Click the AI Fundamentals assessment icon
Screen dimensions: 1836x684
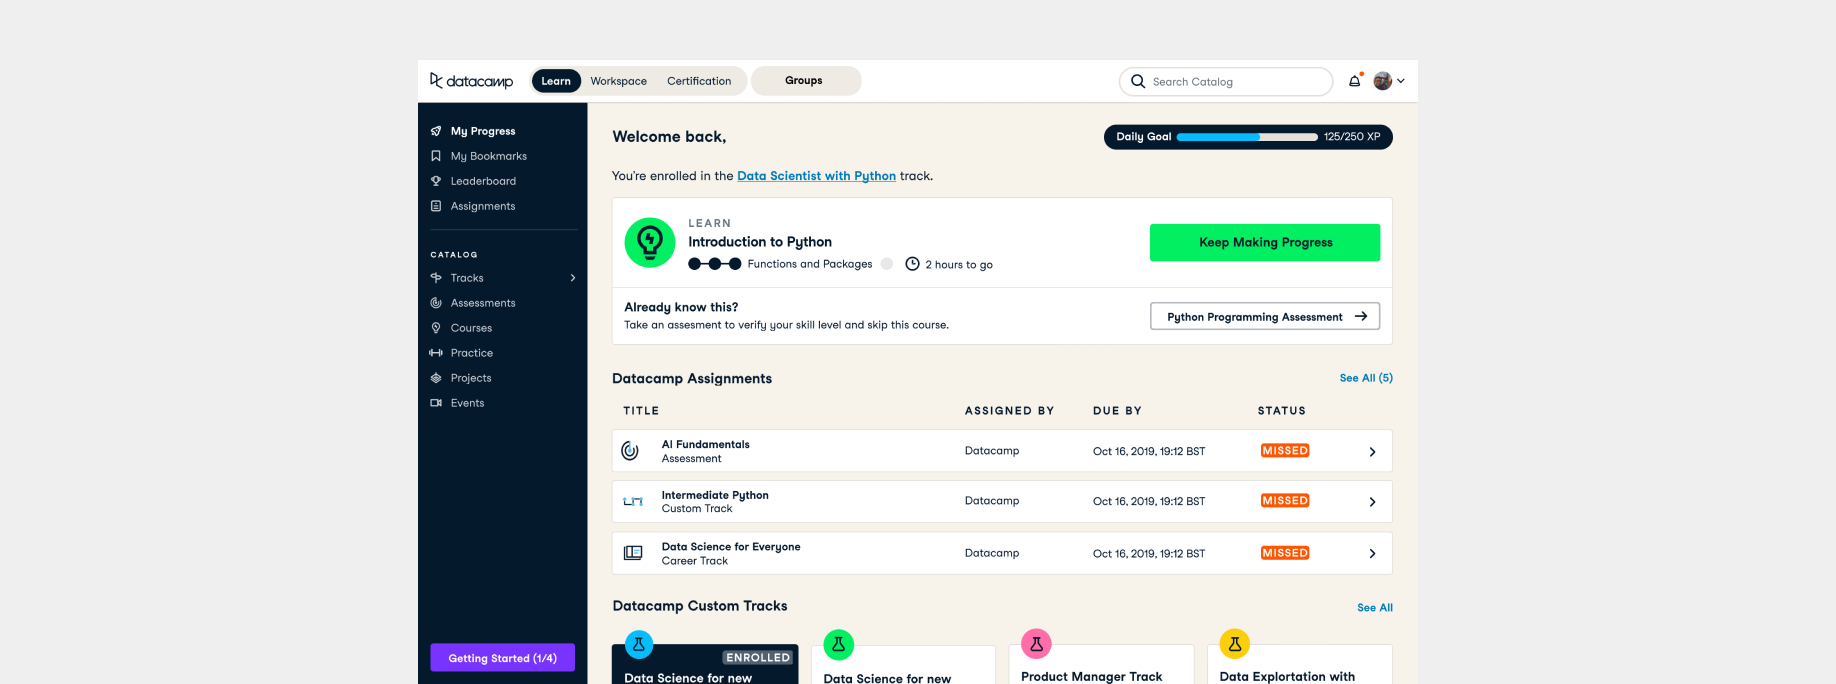coord(630,451)
